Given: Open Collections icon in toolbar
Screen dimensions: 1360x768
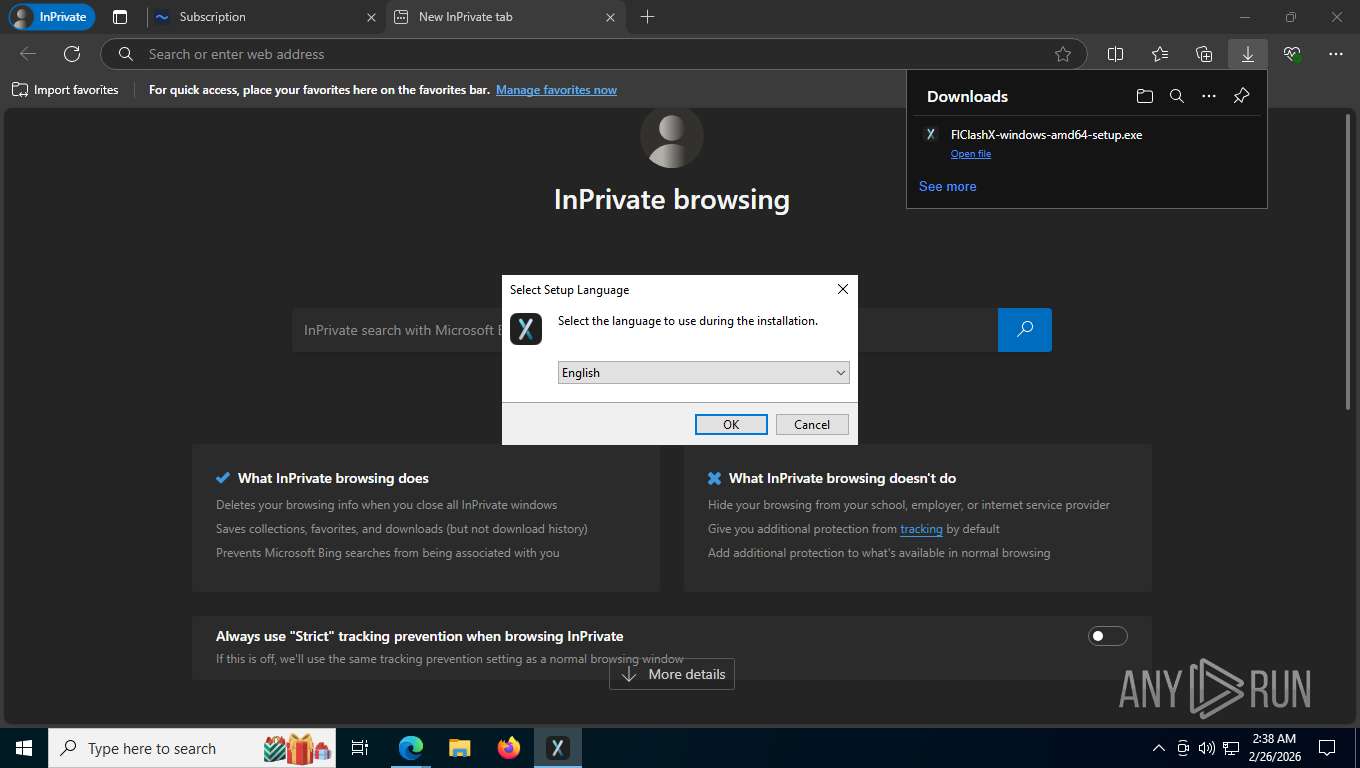Looking at the screenshot, I should [1204, 54].
